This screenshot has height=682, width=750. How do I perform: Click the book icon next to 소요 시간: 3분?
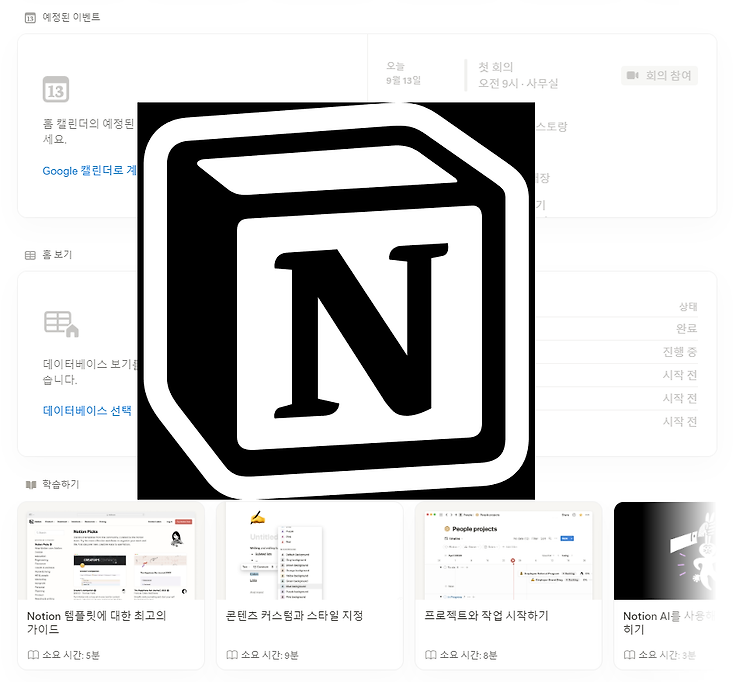pos(630,655)
